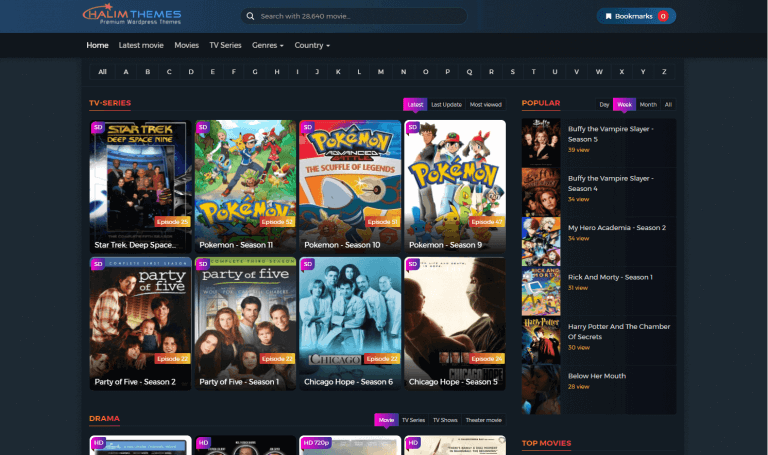Screen dimensions: 768x455
Task: Open the Pokemon - Season 9 poster
Action: [455, 186]
